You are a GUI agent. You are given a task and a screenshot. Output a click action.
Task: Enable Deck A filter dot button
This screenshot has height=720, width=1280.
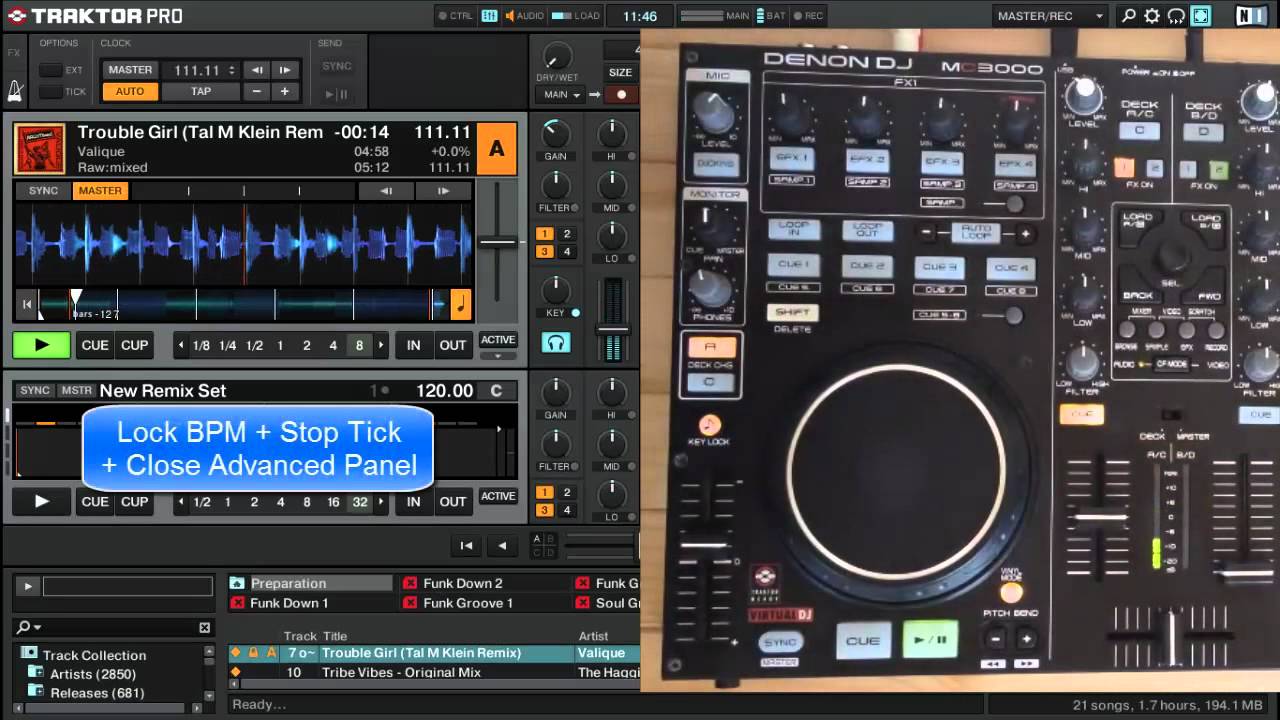575,208
